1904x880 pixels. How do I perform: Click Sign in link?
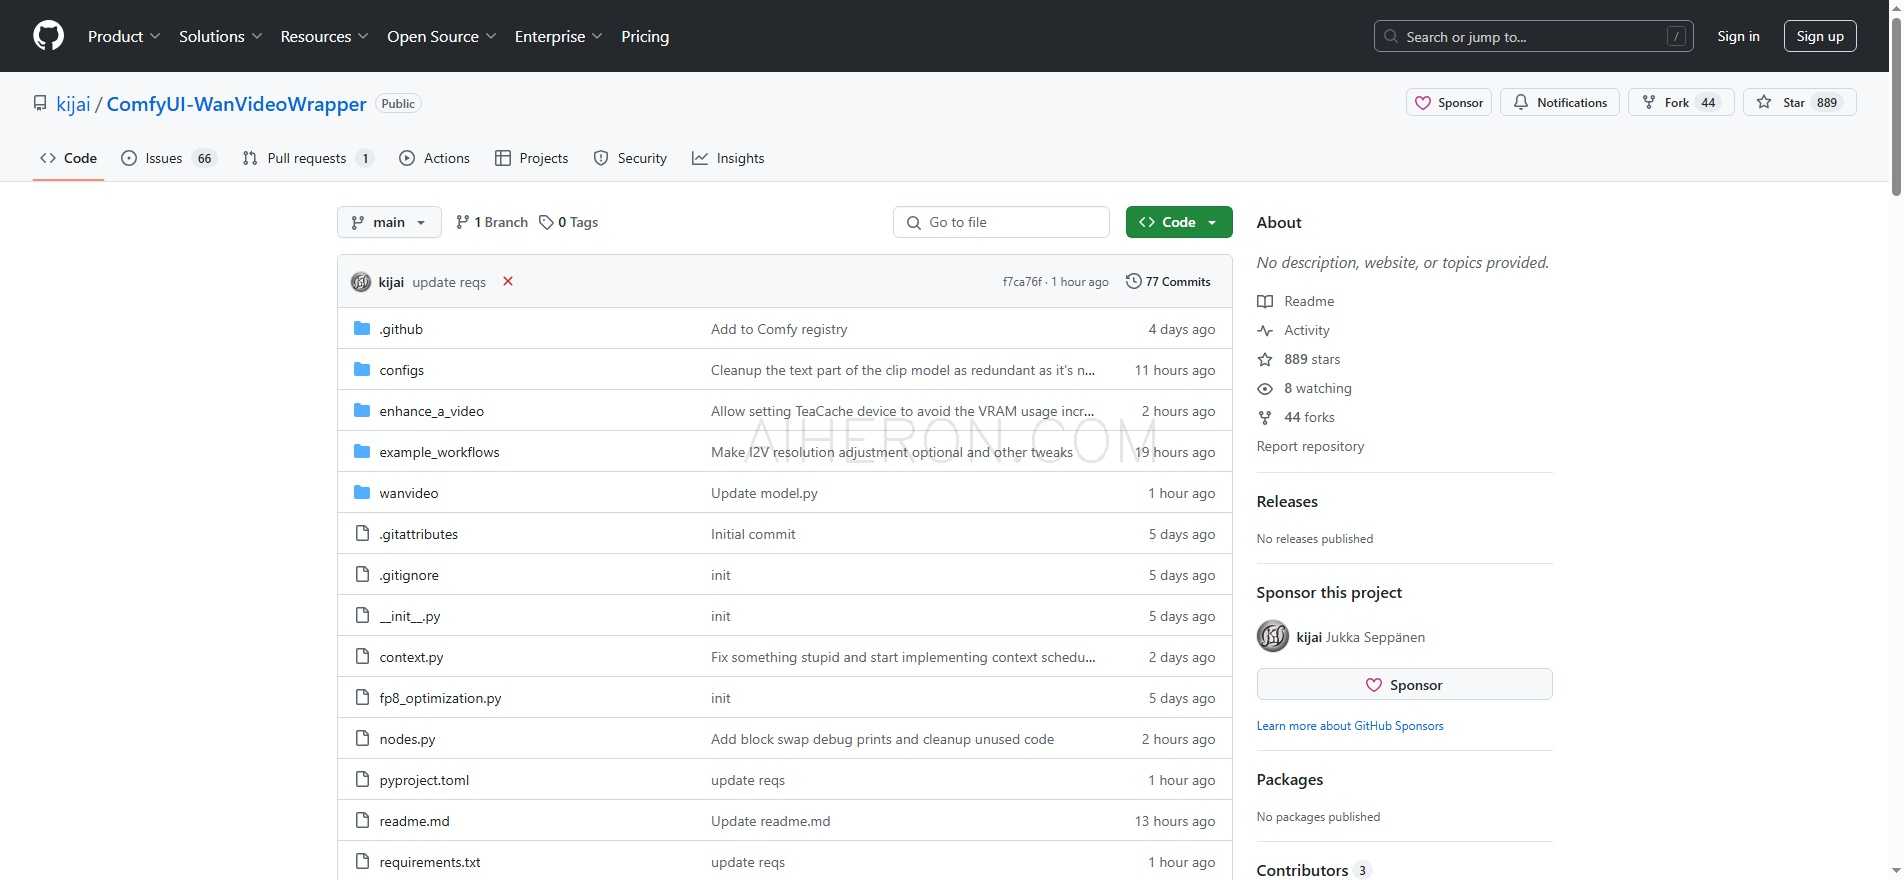point(1738,36)
